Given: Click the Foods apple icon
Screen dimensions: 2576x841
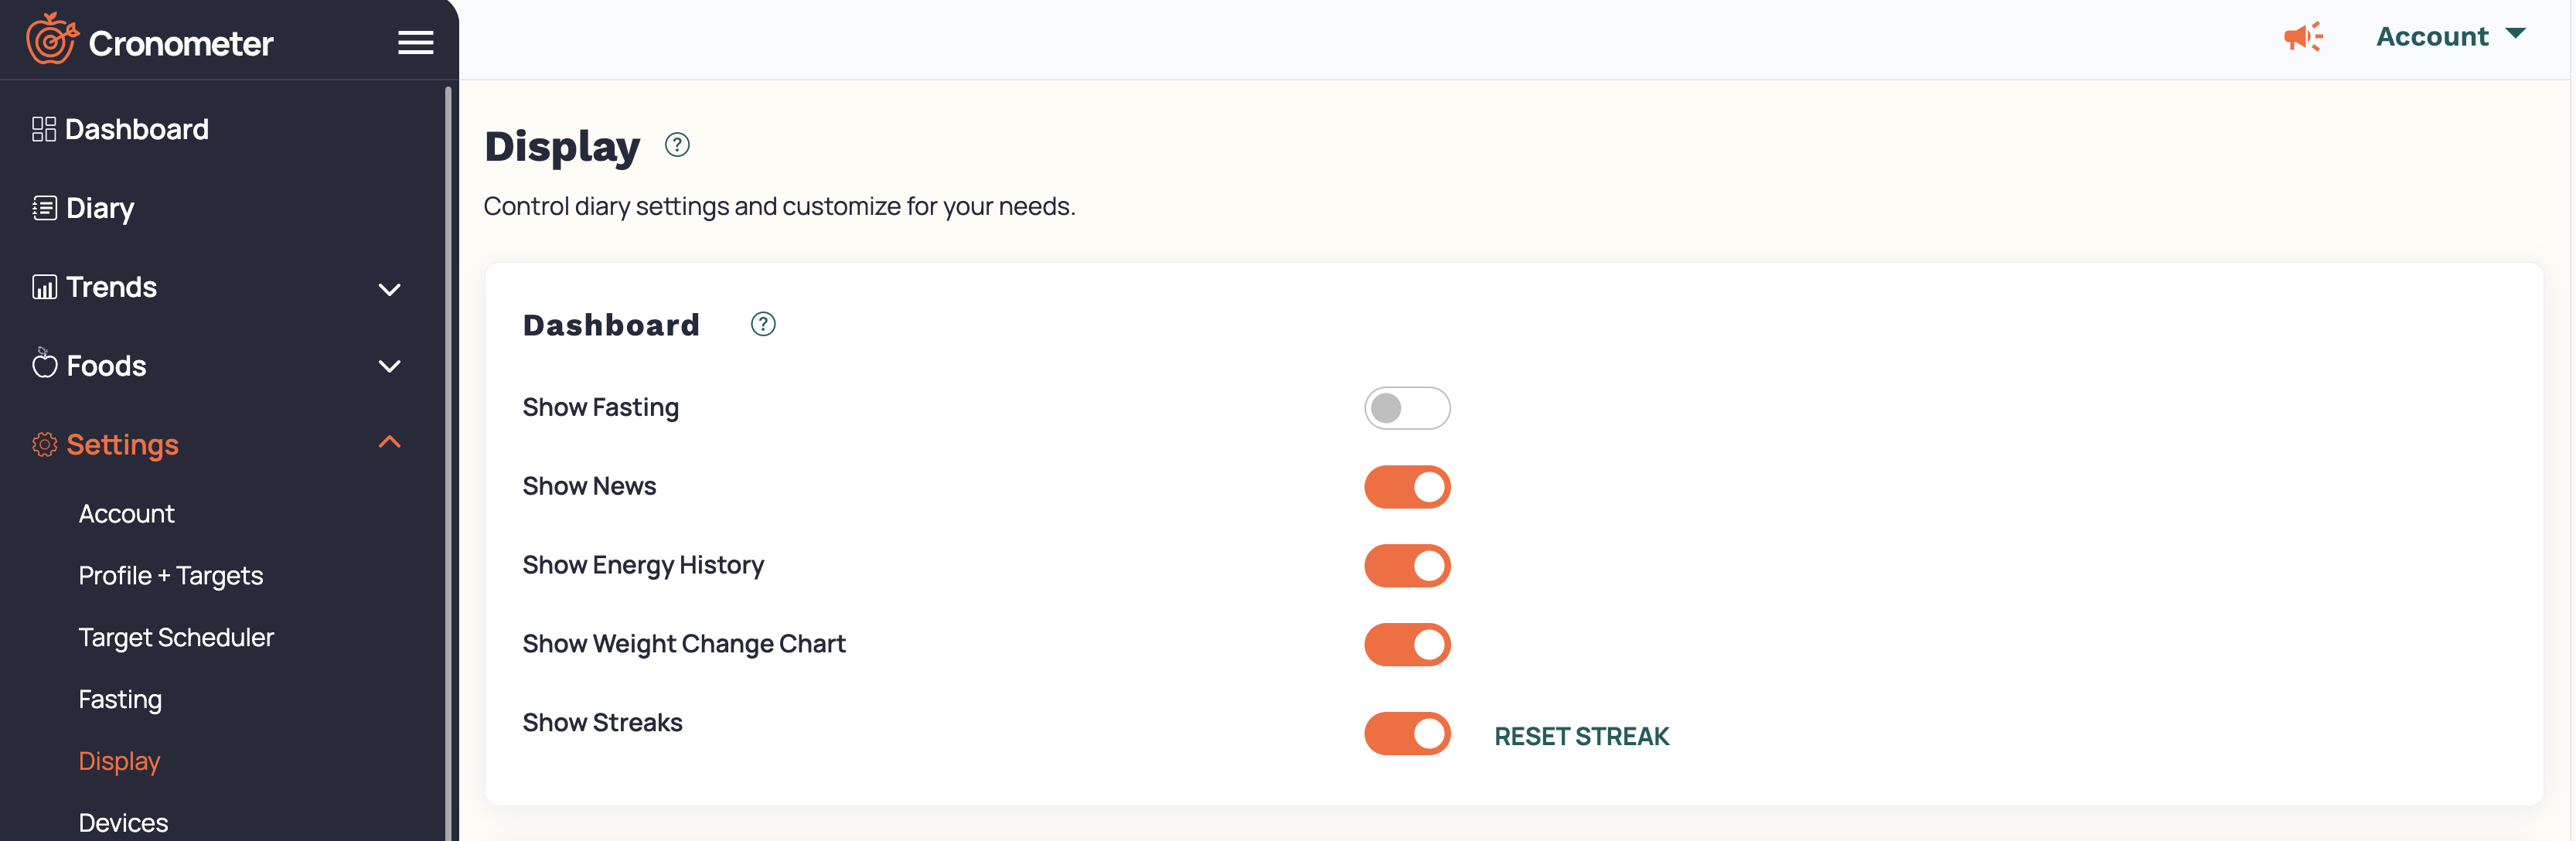Looking at the screenshot, I should 44,363.
